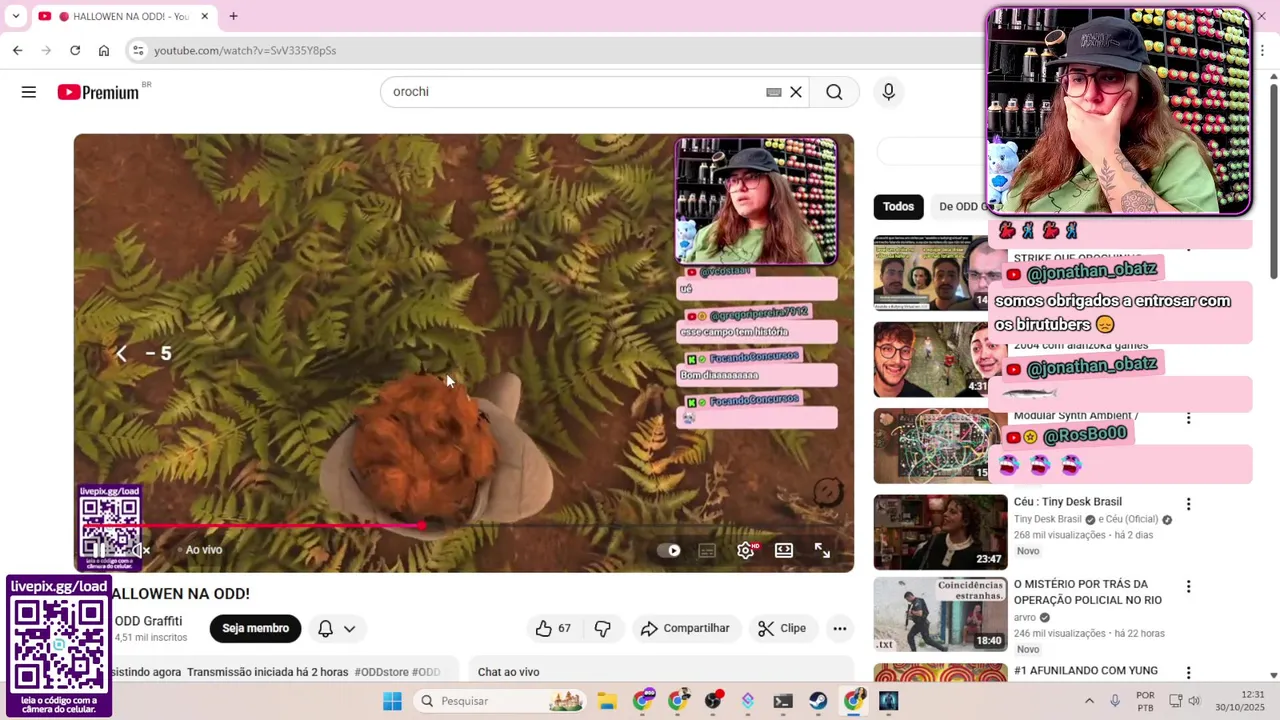Expand the browser tab search chevron

15,16
